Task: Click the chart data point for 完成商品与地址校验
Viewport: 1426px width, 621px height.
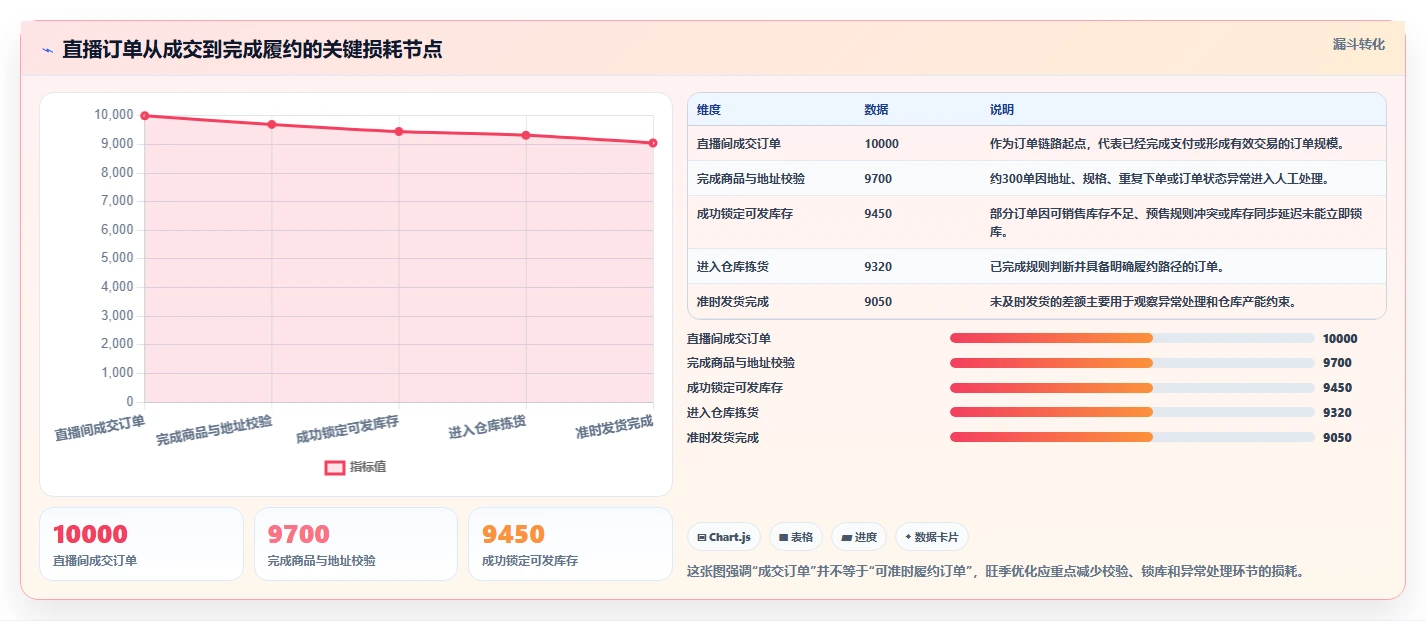Action: pos(272,124)
